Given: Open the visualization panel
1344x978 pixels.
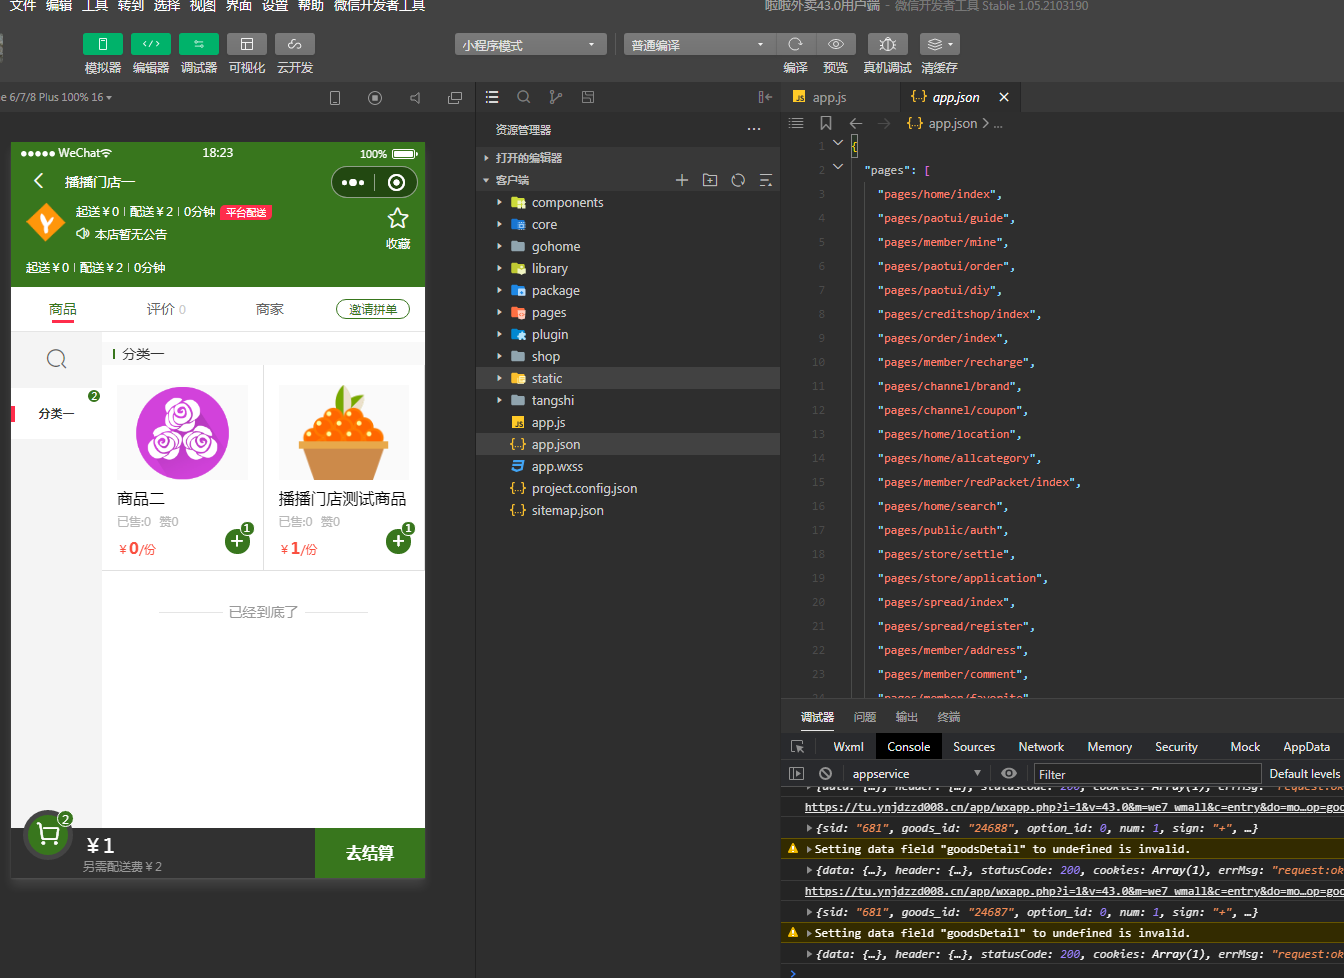Looking at the screenshot, I should tap(247, 44).
